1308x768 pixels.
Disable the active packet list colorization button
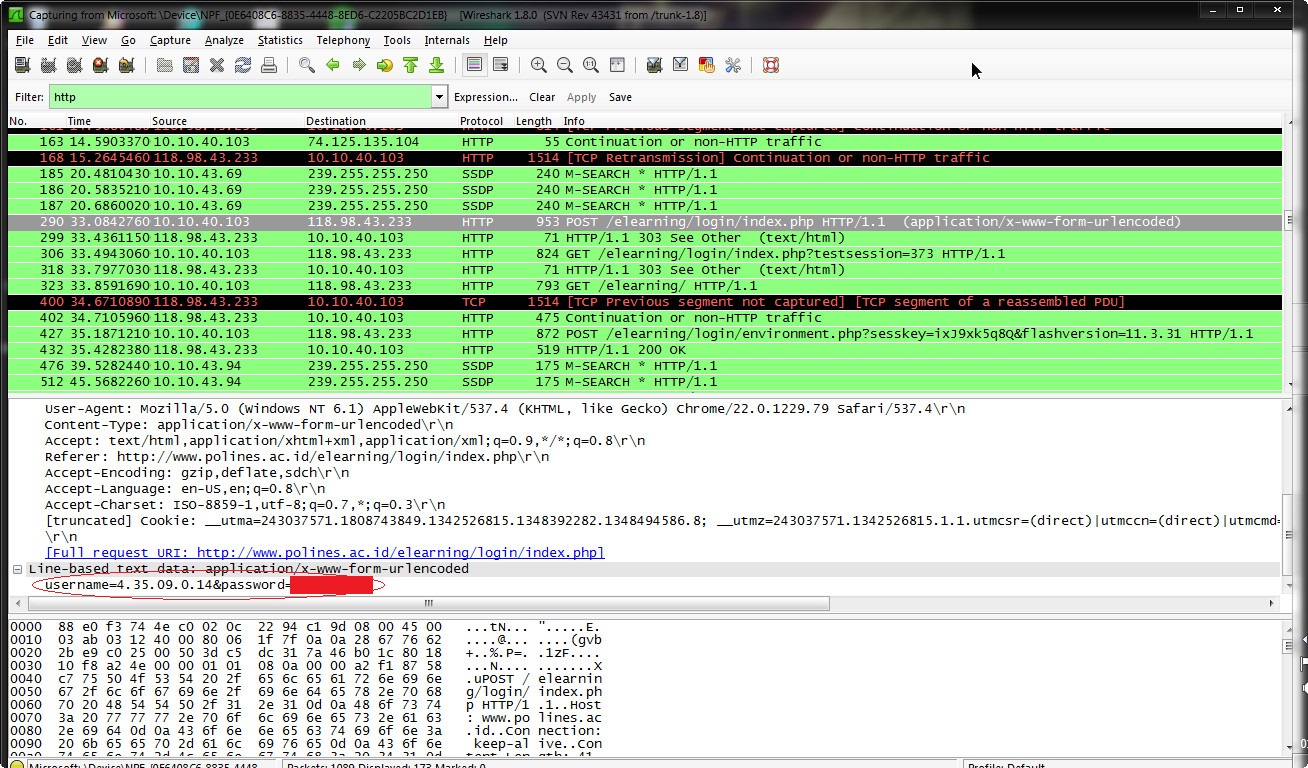click(474, 64)
